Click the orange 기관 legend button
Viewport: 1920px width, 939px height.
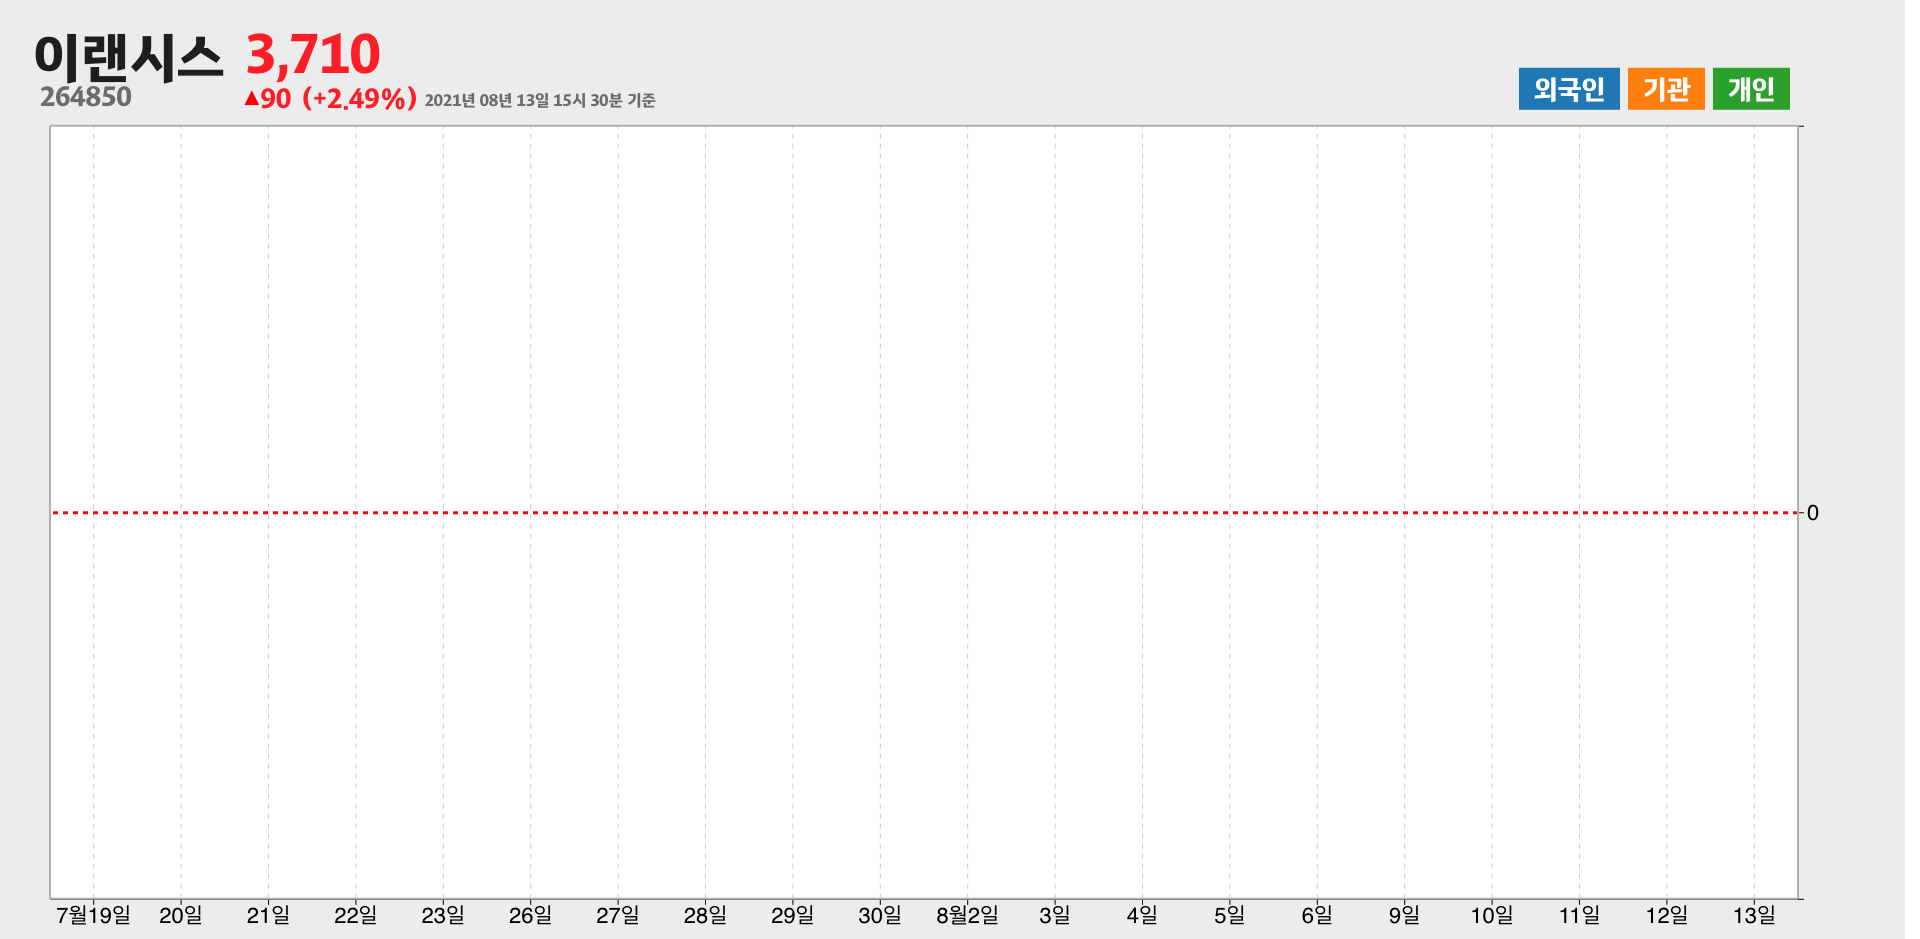click(x=1666, y=89)
